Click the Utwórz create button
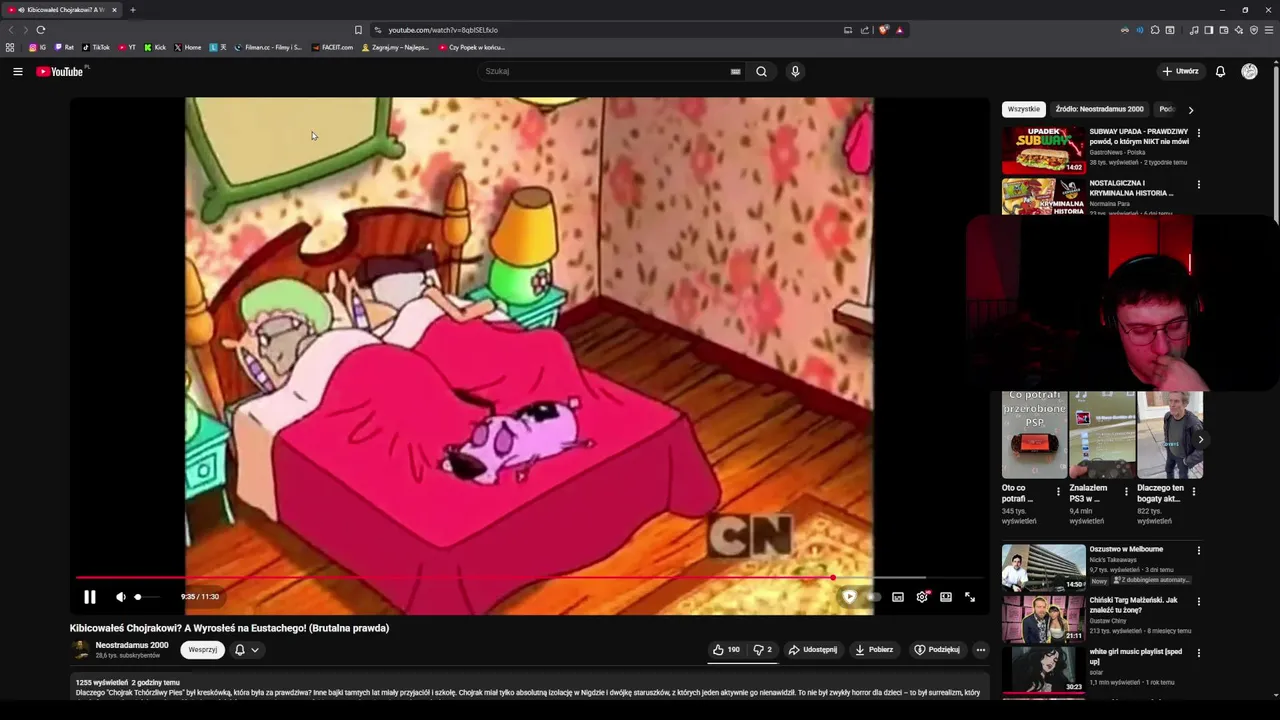 1180,71
